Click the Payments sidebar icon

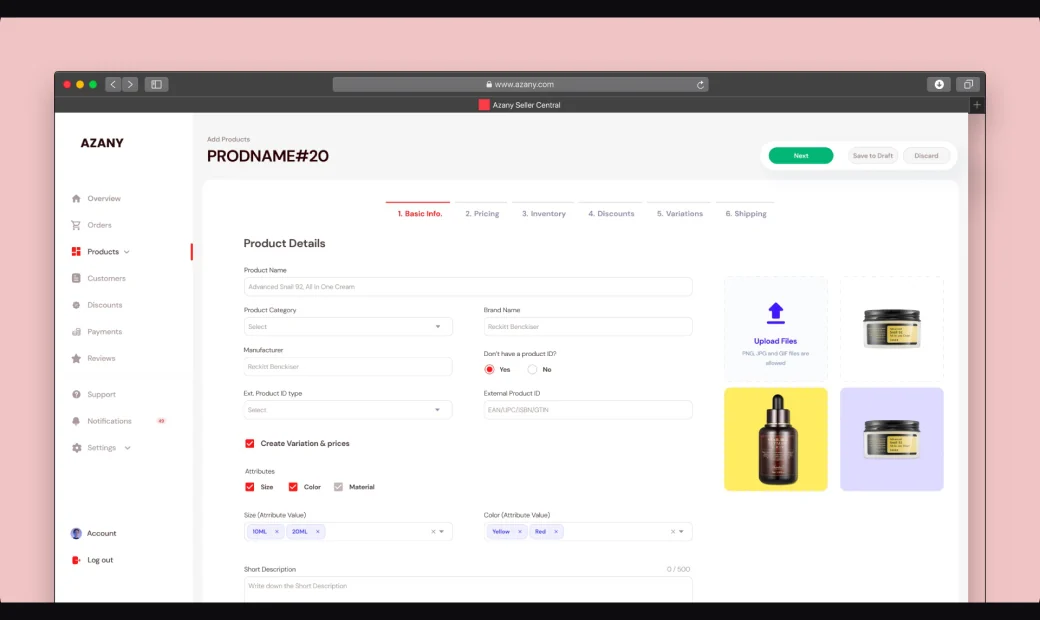pyautogui.click(x=76, y=332)
